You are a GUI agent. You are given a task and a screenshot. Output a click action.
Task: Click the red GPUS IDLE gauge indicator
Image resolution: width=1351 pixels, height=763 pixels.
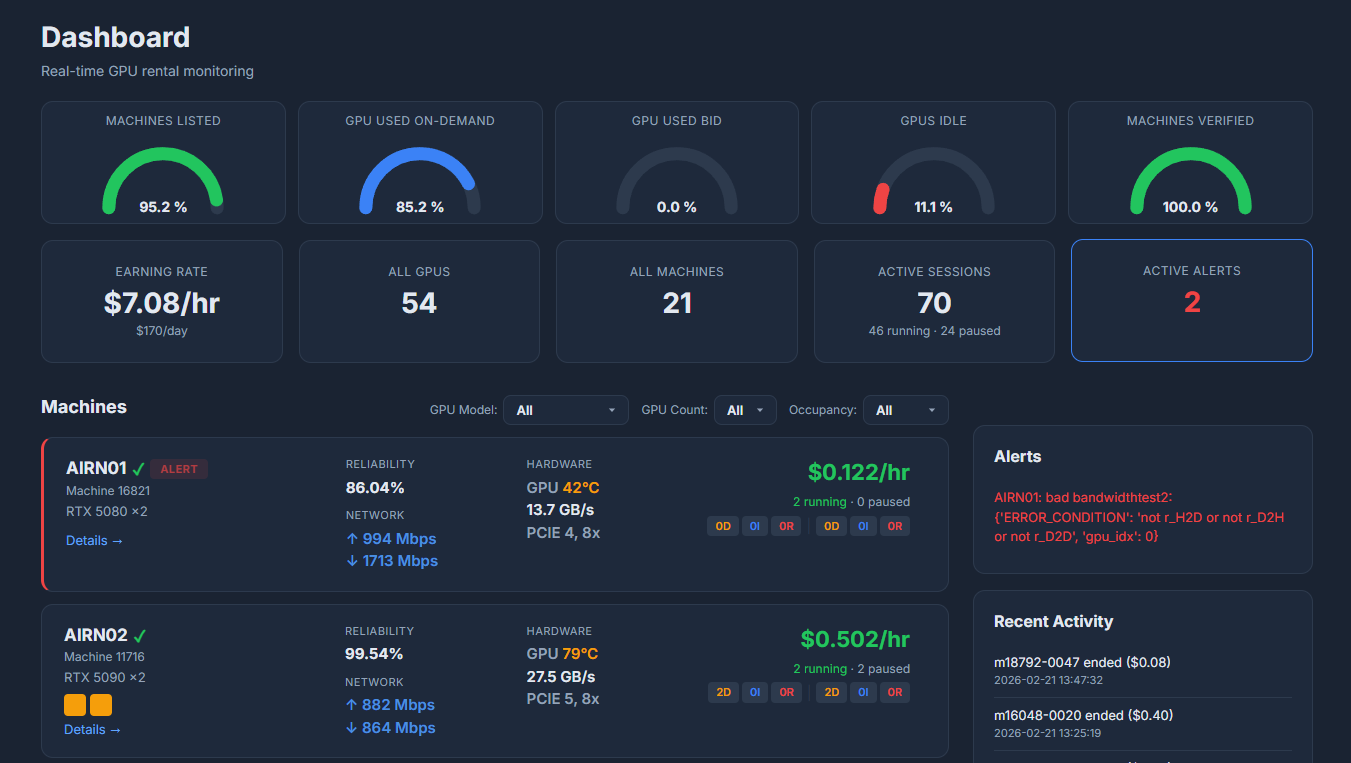pos(881,197)
